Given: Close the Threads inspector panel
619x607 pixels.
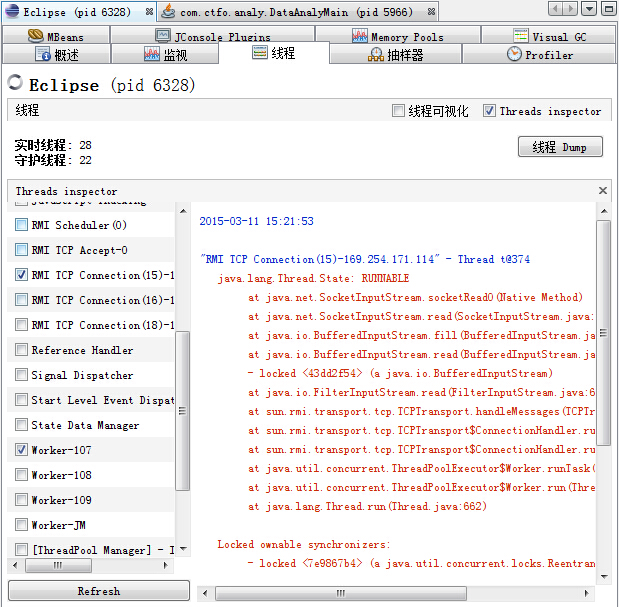Looking at the screenshot, I should coord(603,191).
